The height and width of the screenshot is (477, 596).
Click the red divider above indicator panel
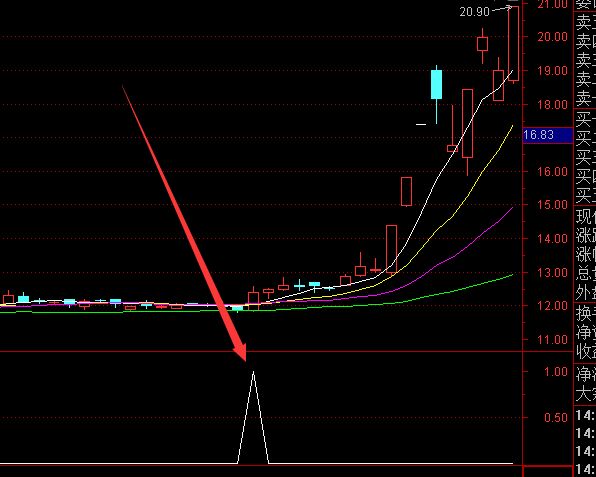click(x=262, y=352)
